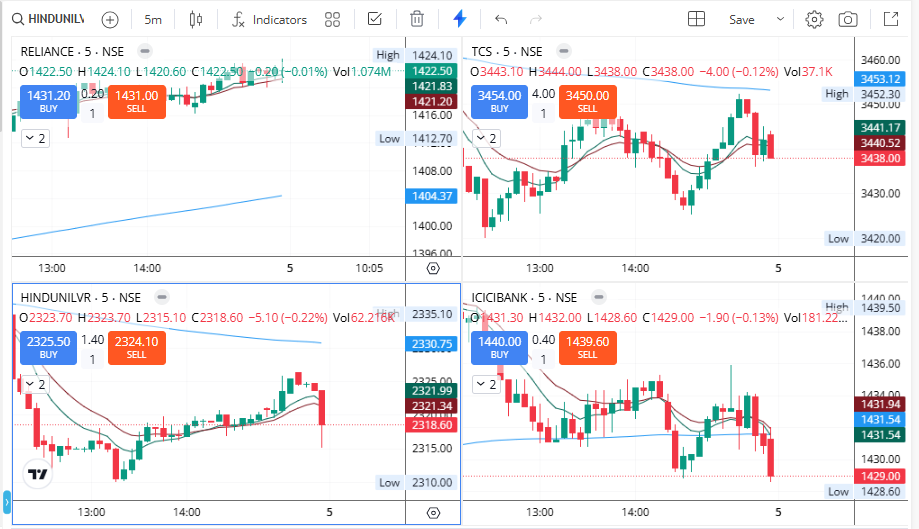Click the trash icon to remove drawings

(417, 19)
